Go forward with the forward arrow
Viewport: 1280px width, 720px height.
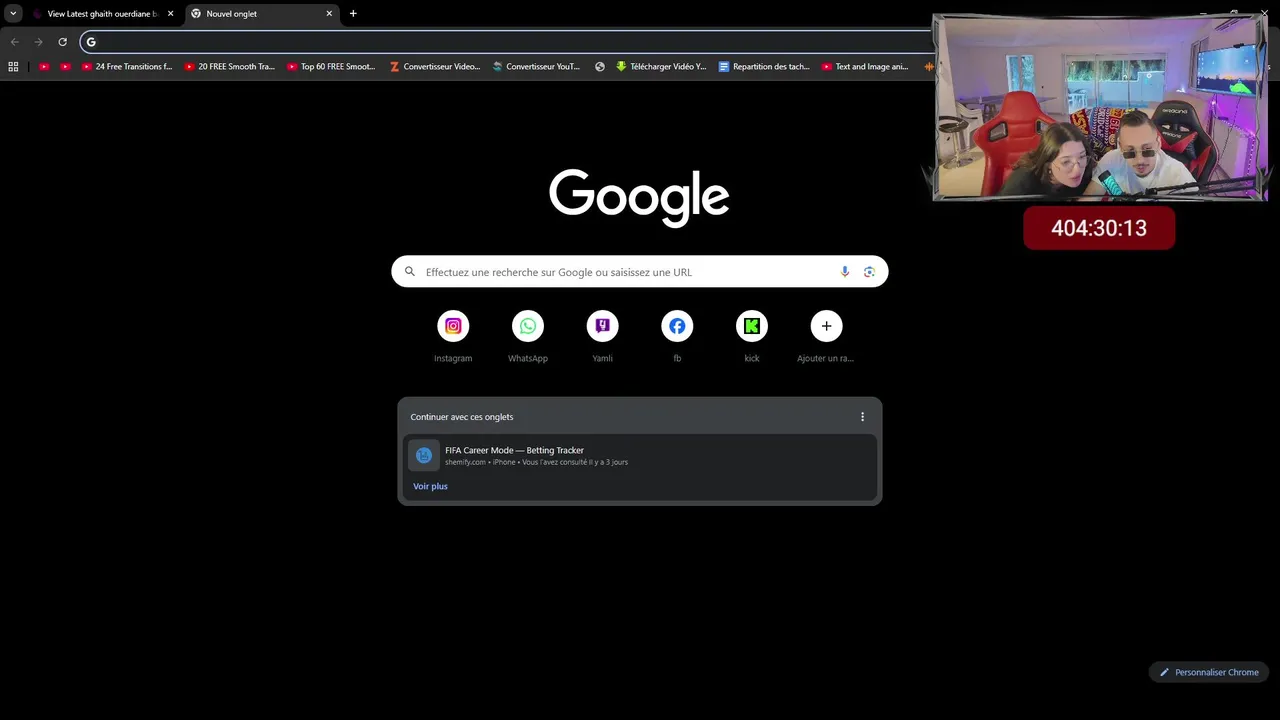click(x=38, y=42)
